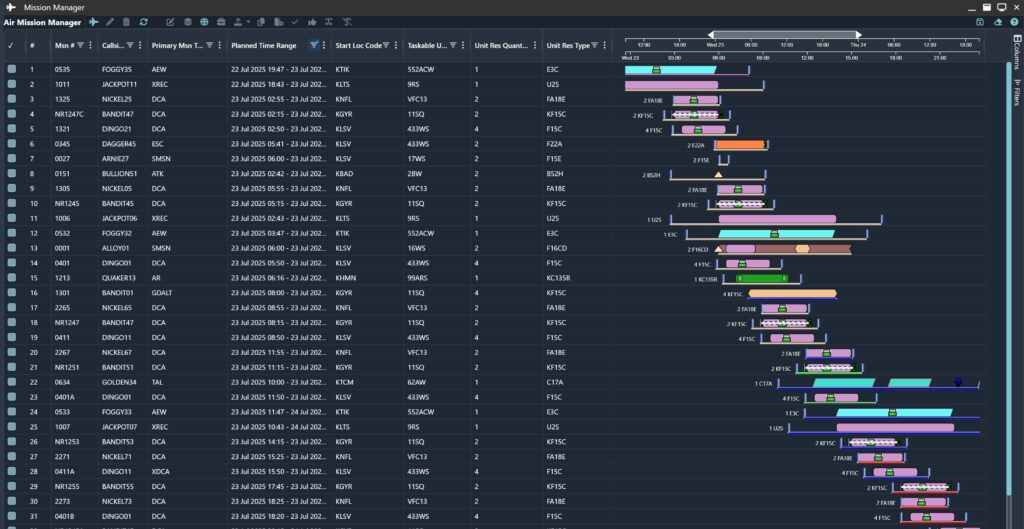This screenshot has height=529, width=1024.
Task: Click the eraser icon top right
Action: pyautogui.click(x=998, y=22)
